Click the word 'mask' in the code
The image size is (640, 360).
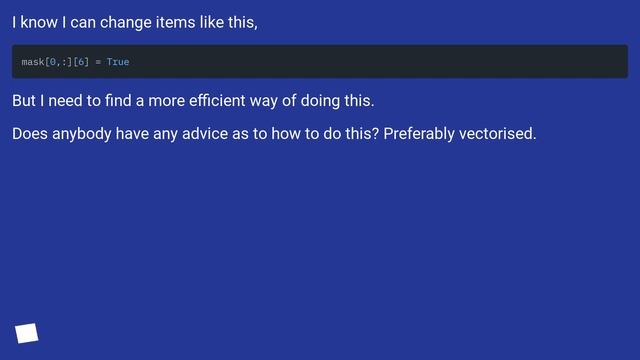point(33,62)
